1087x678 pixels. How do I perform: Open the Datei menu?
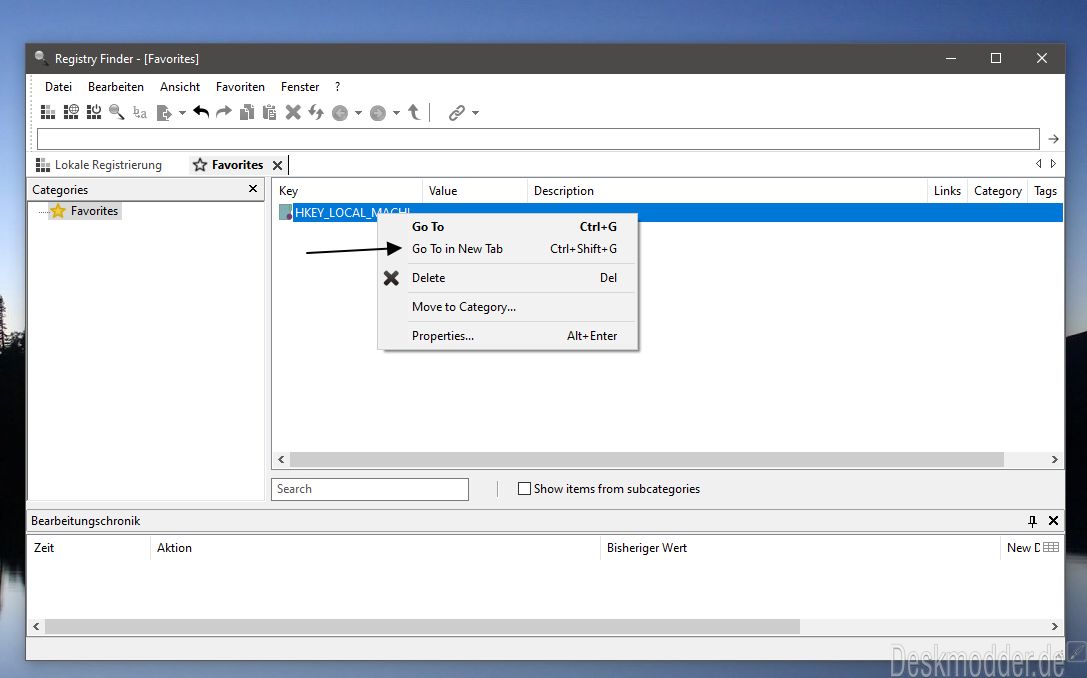point(58,87)
